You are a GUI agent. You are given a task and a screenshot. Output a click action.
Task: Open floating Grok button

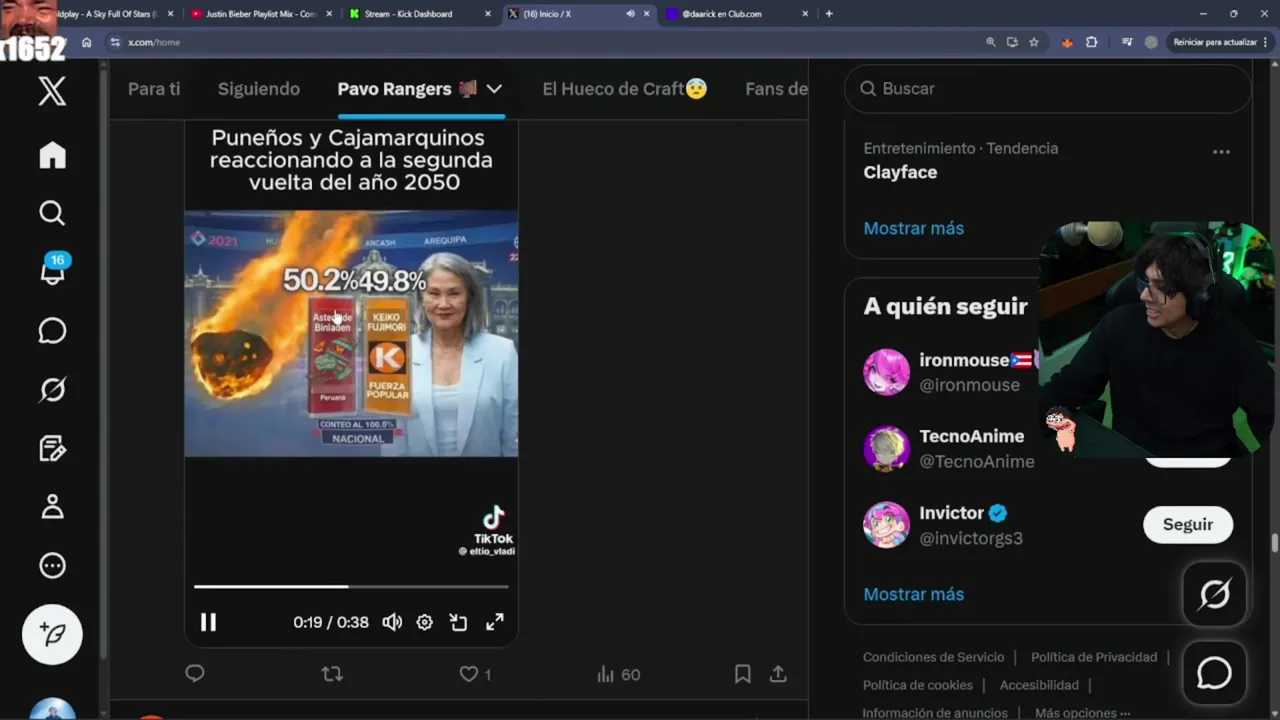(1215, 595)
